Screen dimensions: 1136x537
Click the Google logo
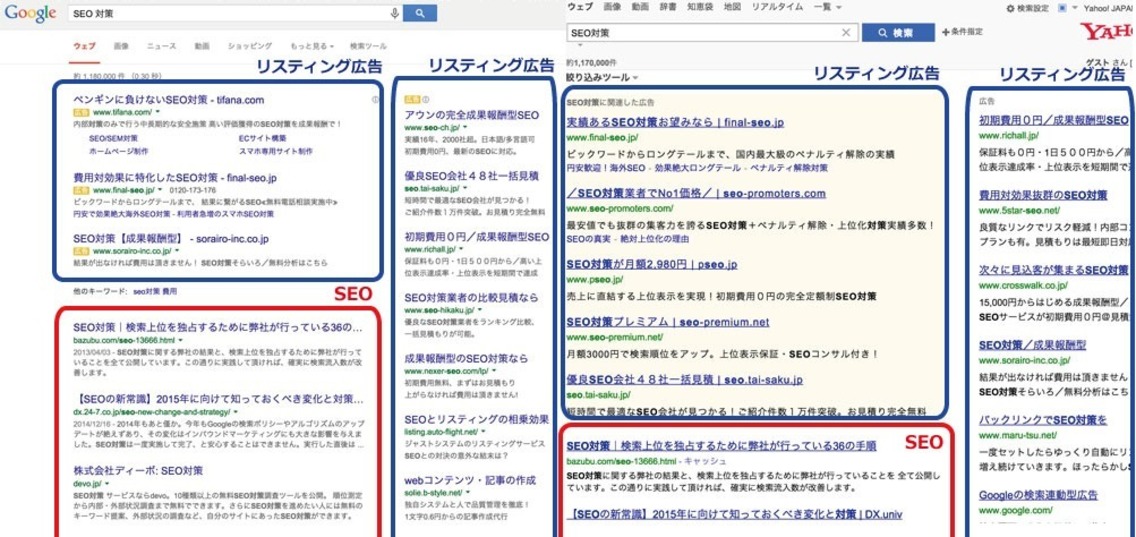pos(30,13)
